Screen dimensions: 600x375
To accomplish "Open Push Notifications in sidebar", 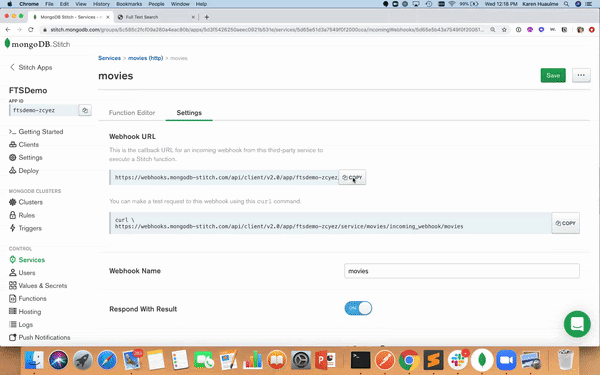I will pos(40,338).
